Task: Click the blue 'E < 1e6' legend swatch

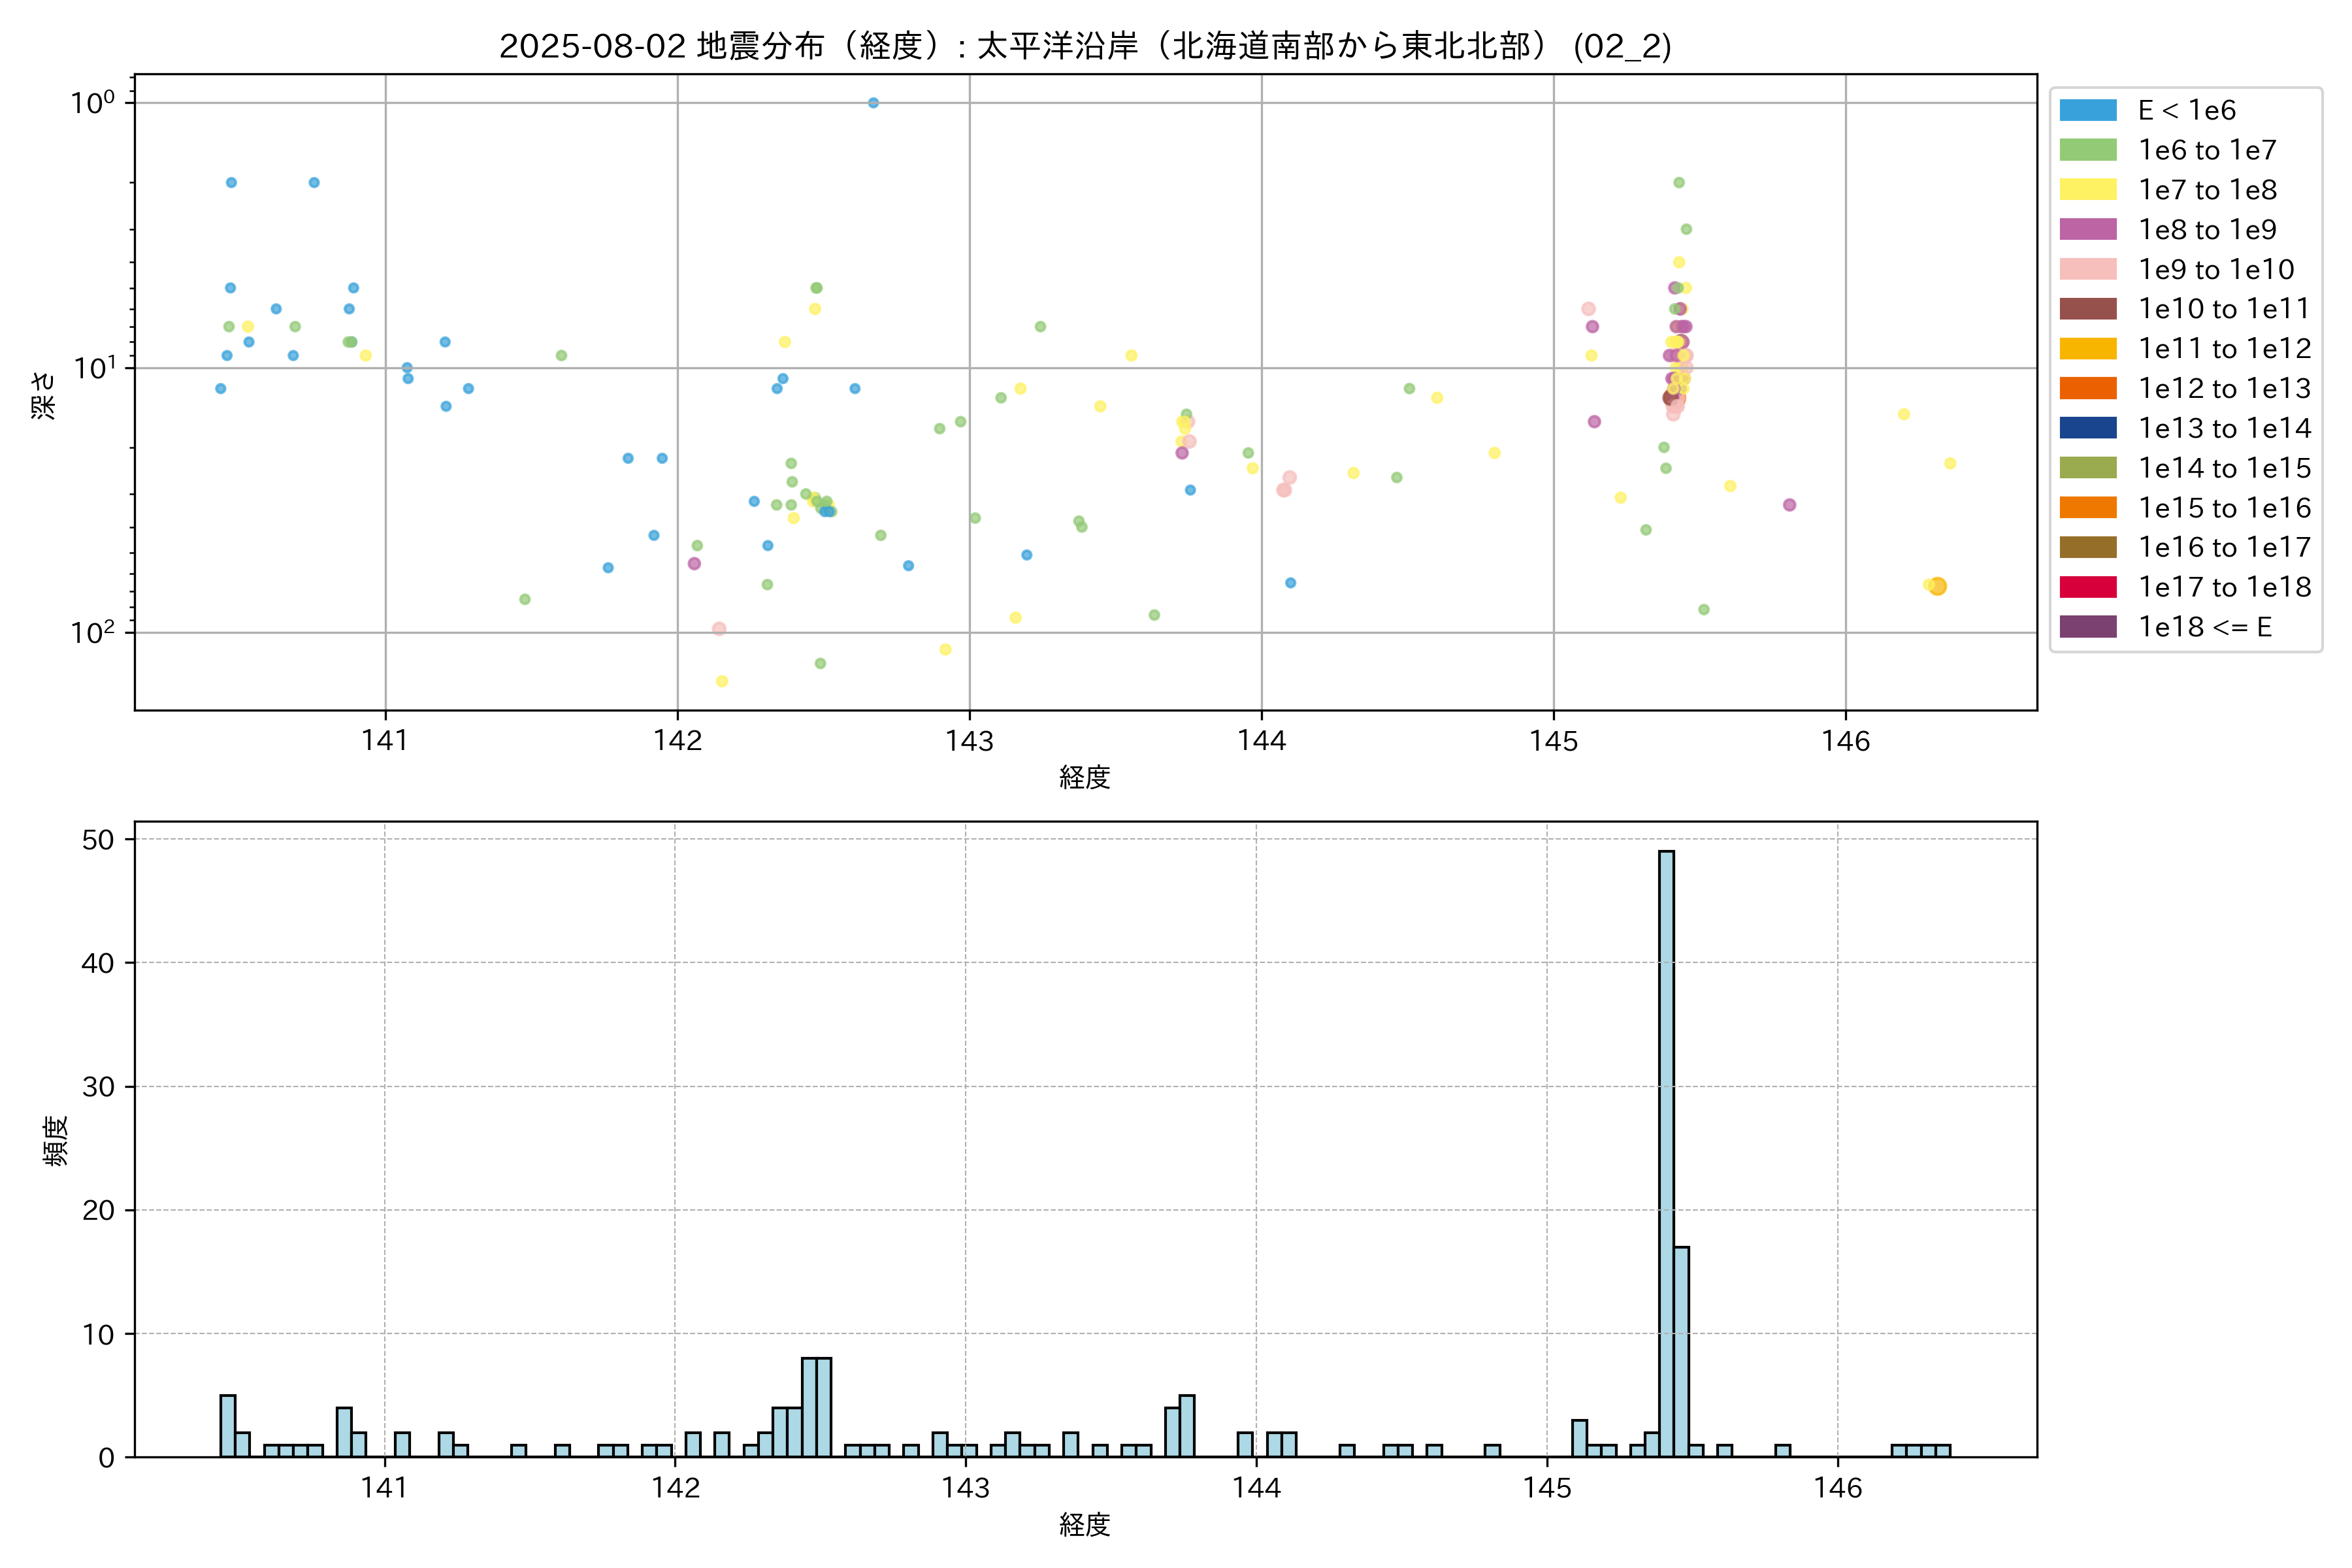Action: [2087, 110]
